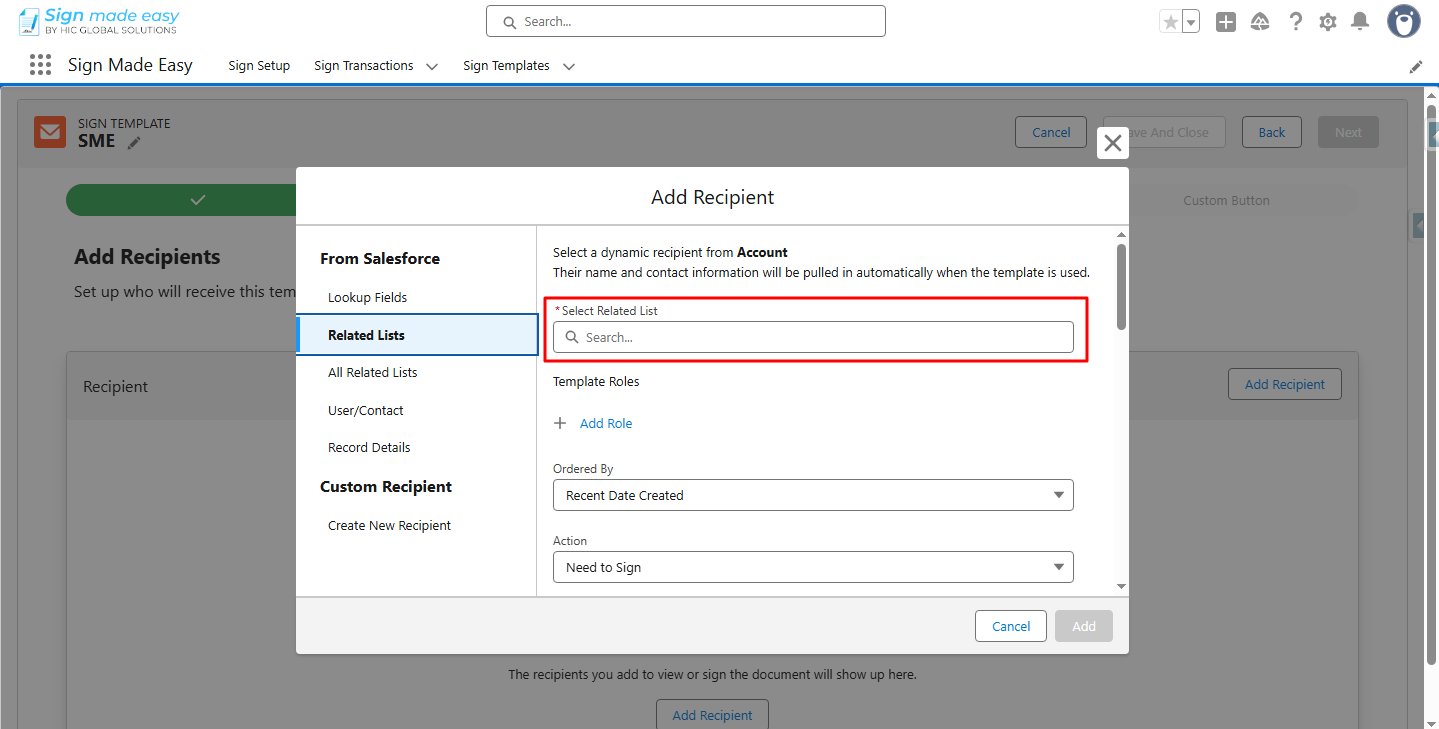This screenshot has width=1439, height=729.
Task: Click the dialog's vertical scrollbar
Action: click(x=1121, y=286)
